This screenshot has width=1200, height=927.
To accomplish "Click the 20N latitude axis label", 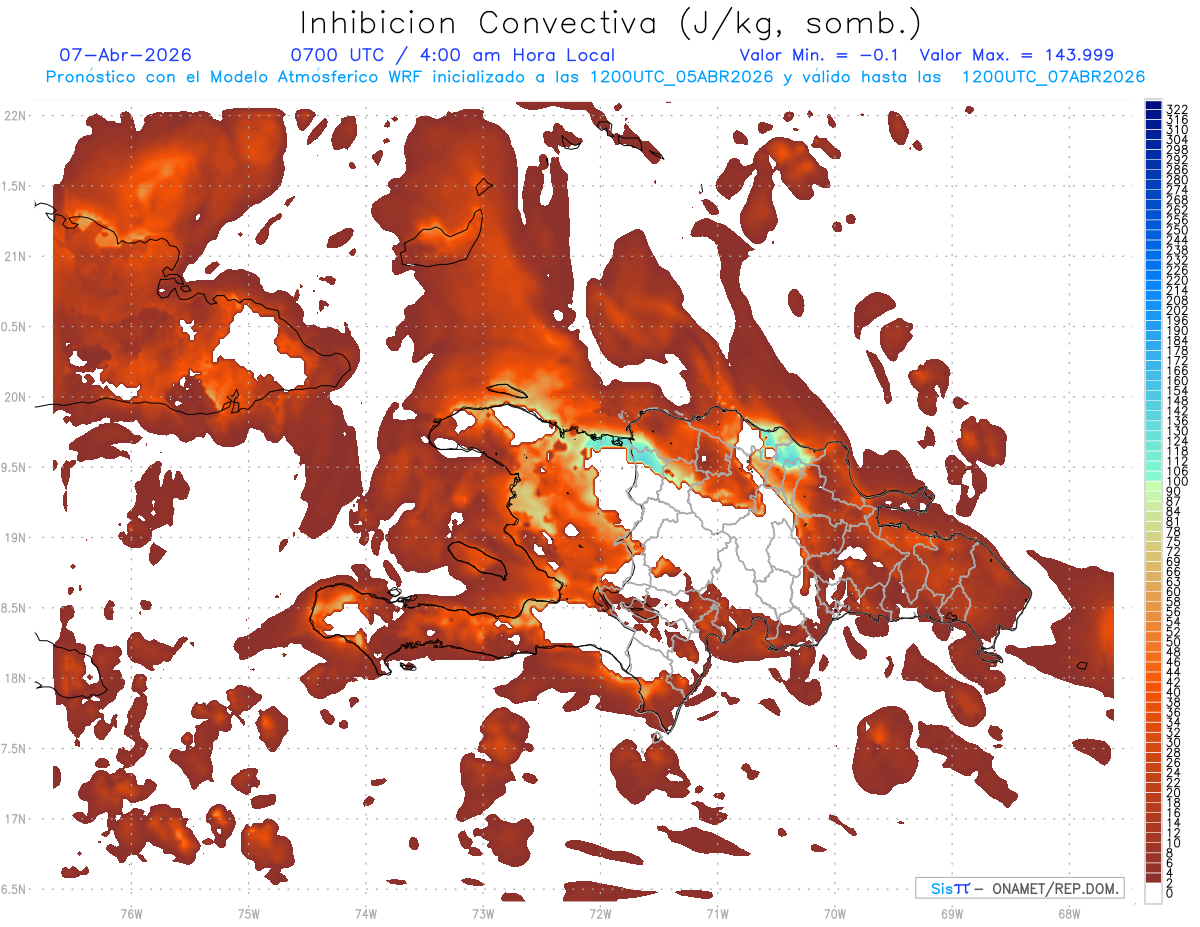I will 16,397.
